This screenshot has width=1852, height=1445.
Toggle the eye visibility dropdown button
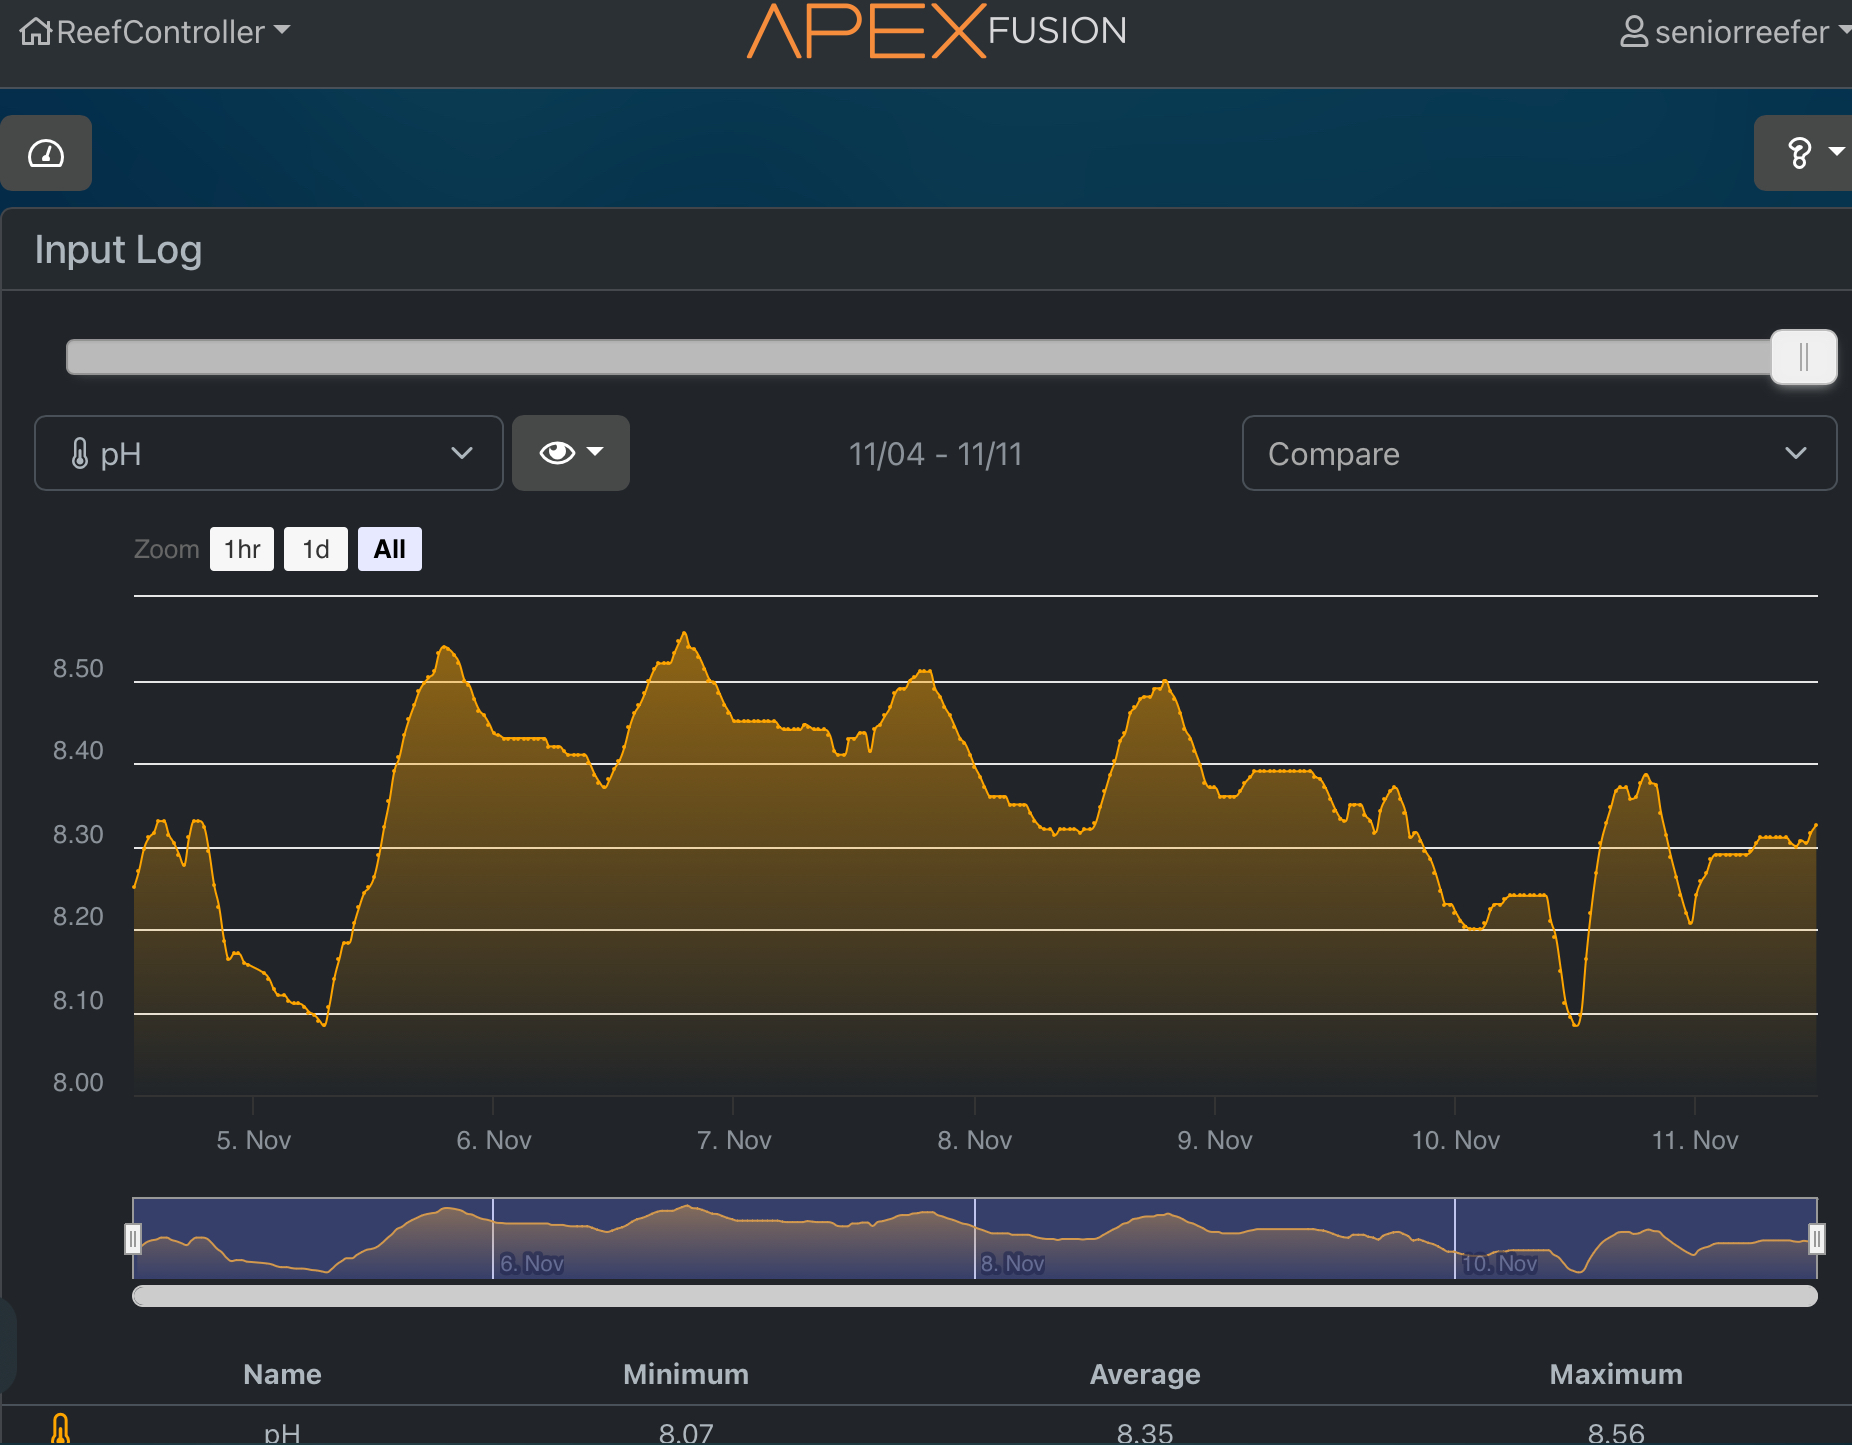point(571,453)
